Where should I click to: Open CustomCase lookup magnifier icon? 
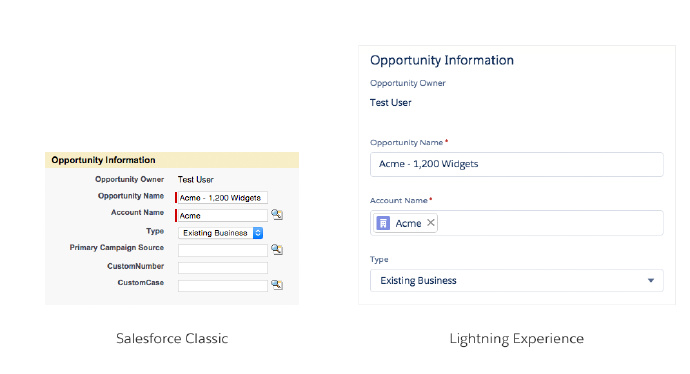tap(277, 285)
